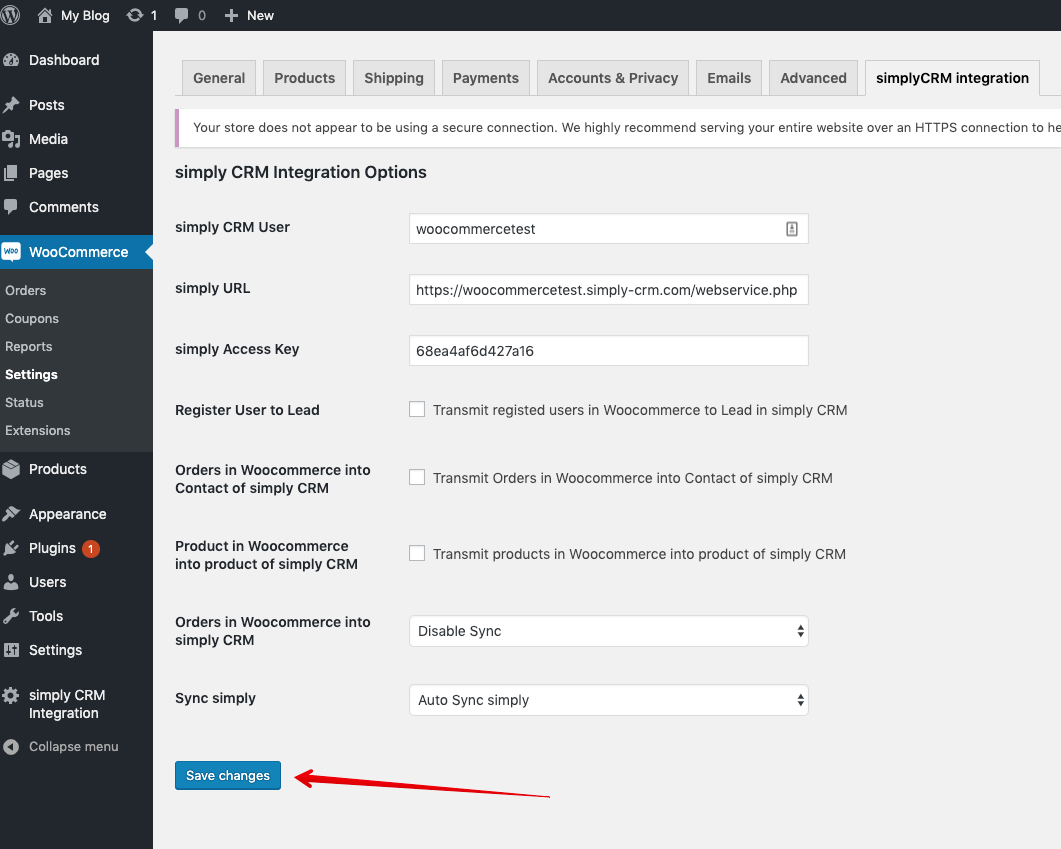
Task: Click the Collapse menu arrow icon
Action: coord(11,747)
